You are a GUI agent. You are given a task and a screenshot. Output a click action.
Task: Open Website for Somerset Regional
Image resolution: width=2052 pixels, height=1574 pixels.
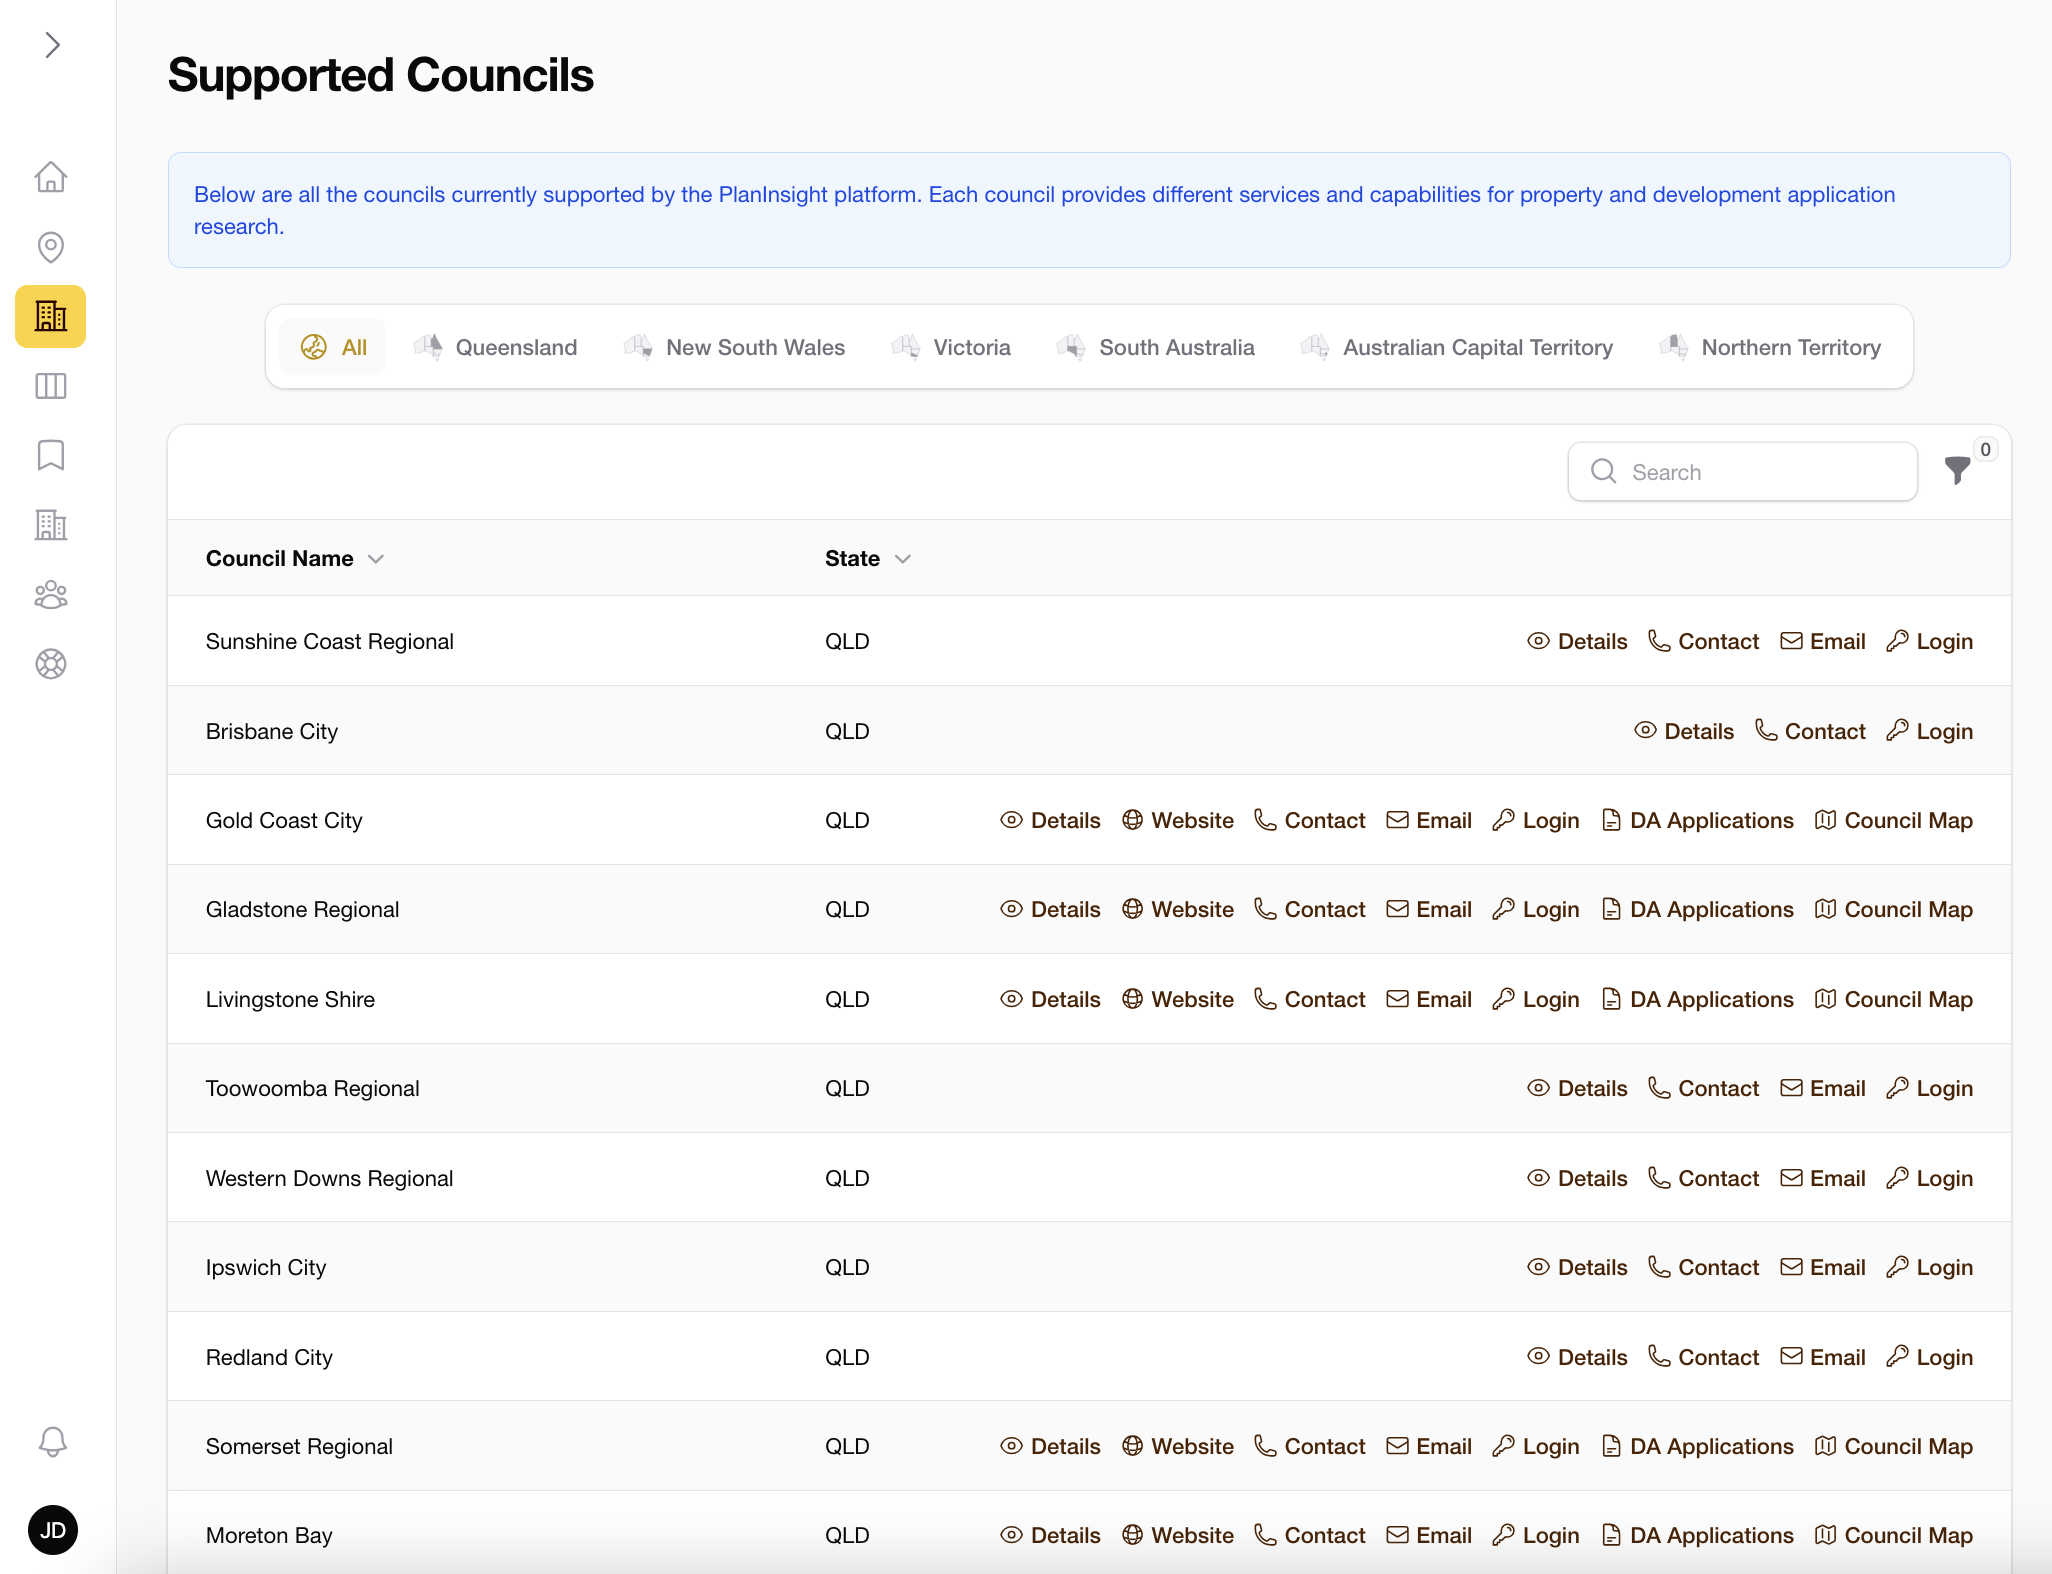point(1177,1446)
